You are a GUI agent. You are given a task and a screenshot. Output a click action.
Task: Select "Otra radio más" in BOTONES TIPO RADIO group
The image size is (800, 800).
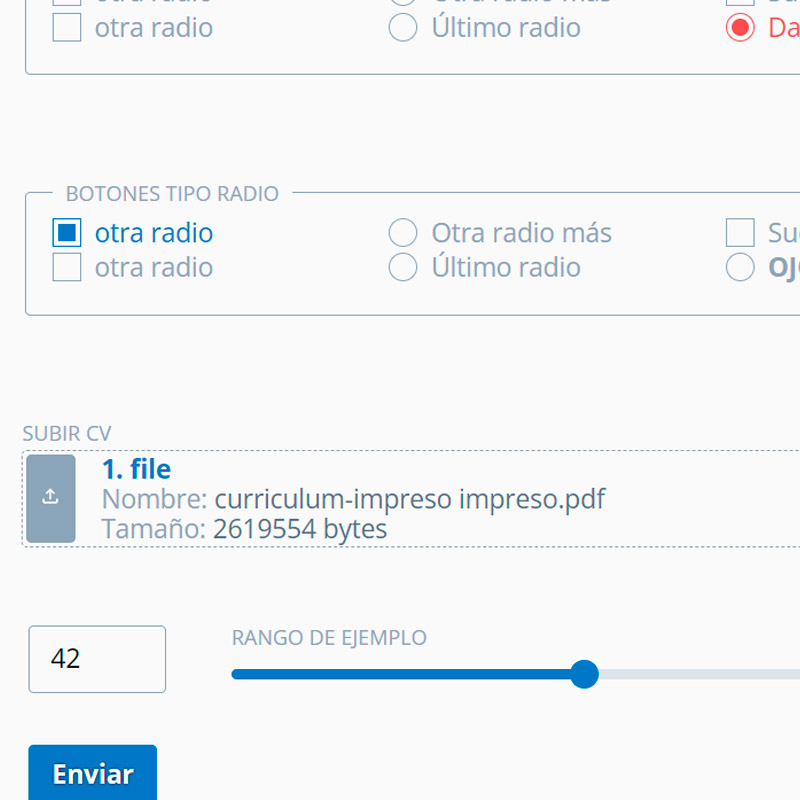point(403,233)
